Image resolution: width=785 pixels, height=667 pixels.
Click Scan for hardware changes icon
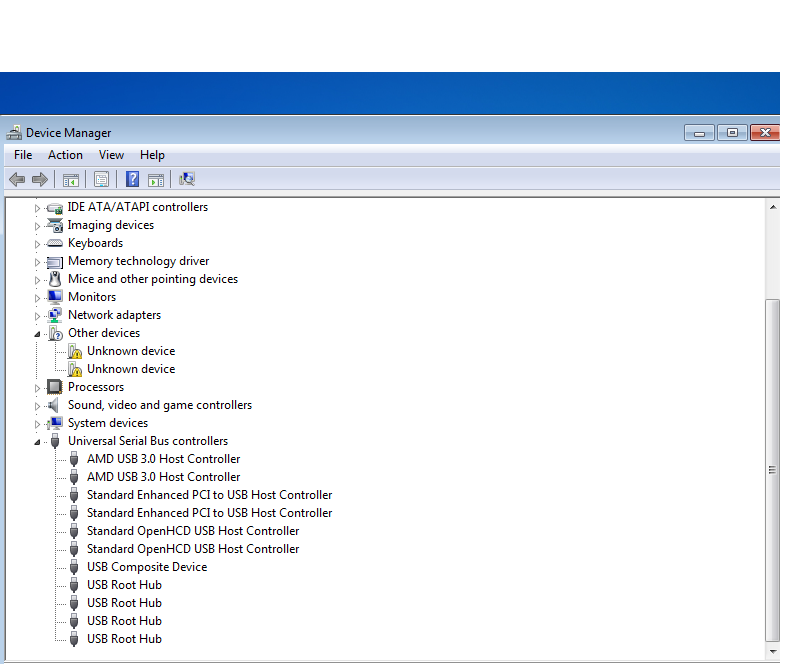coord(187,179)
